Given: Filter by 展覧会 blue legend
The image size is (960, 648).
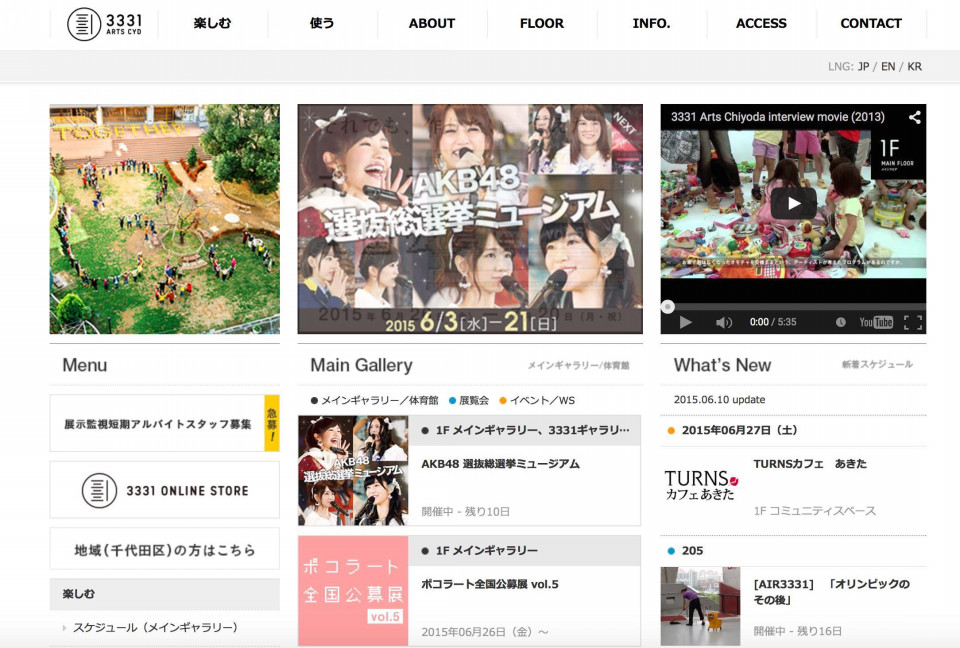Looking at the screenshot, I should 469,401.
